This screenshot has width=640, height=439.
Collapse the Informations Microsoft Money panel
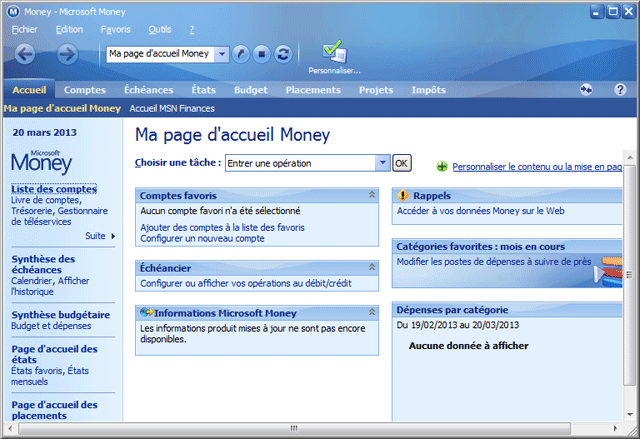tap(372, 312)
